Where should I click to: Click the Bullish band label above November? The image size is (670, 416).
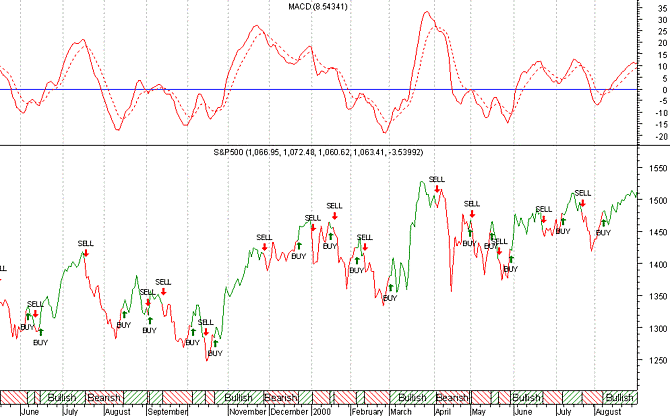pyautogui.click(x=238, y=398)
